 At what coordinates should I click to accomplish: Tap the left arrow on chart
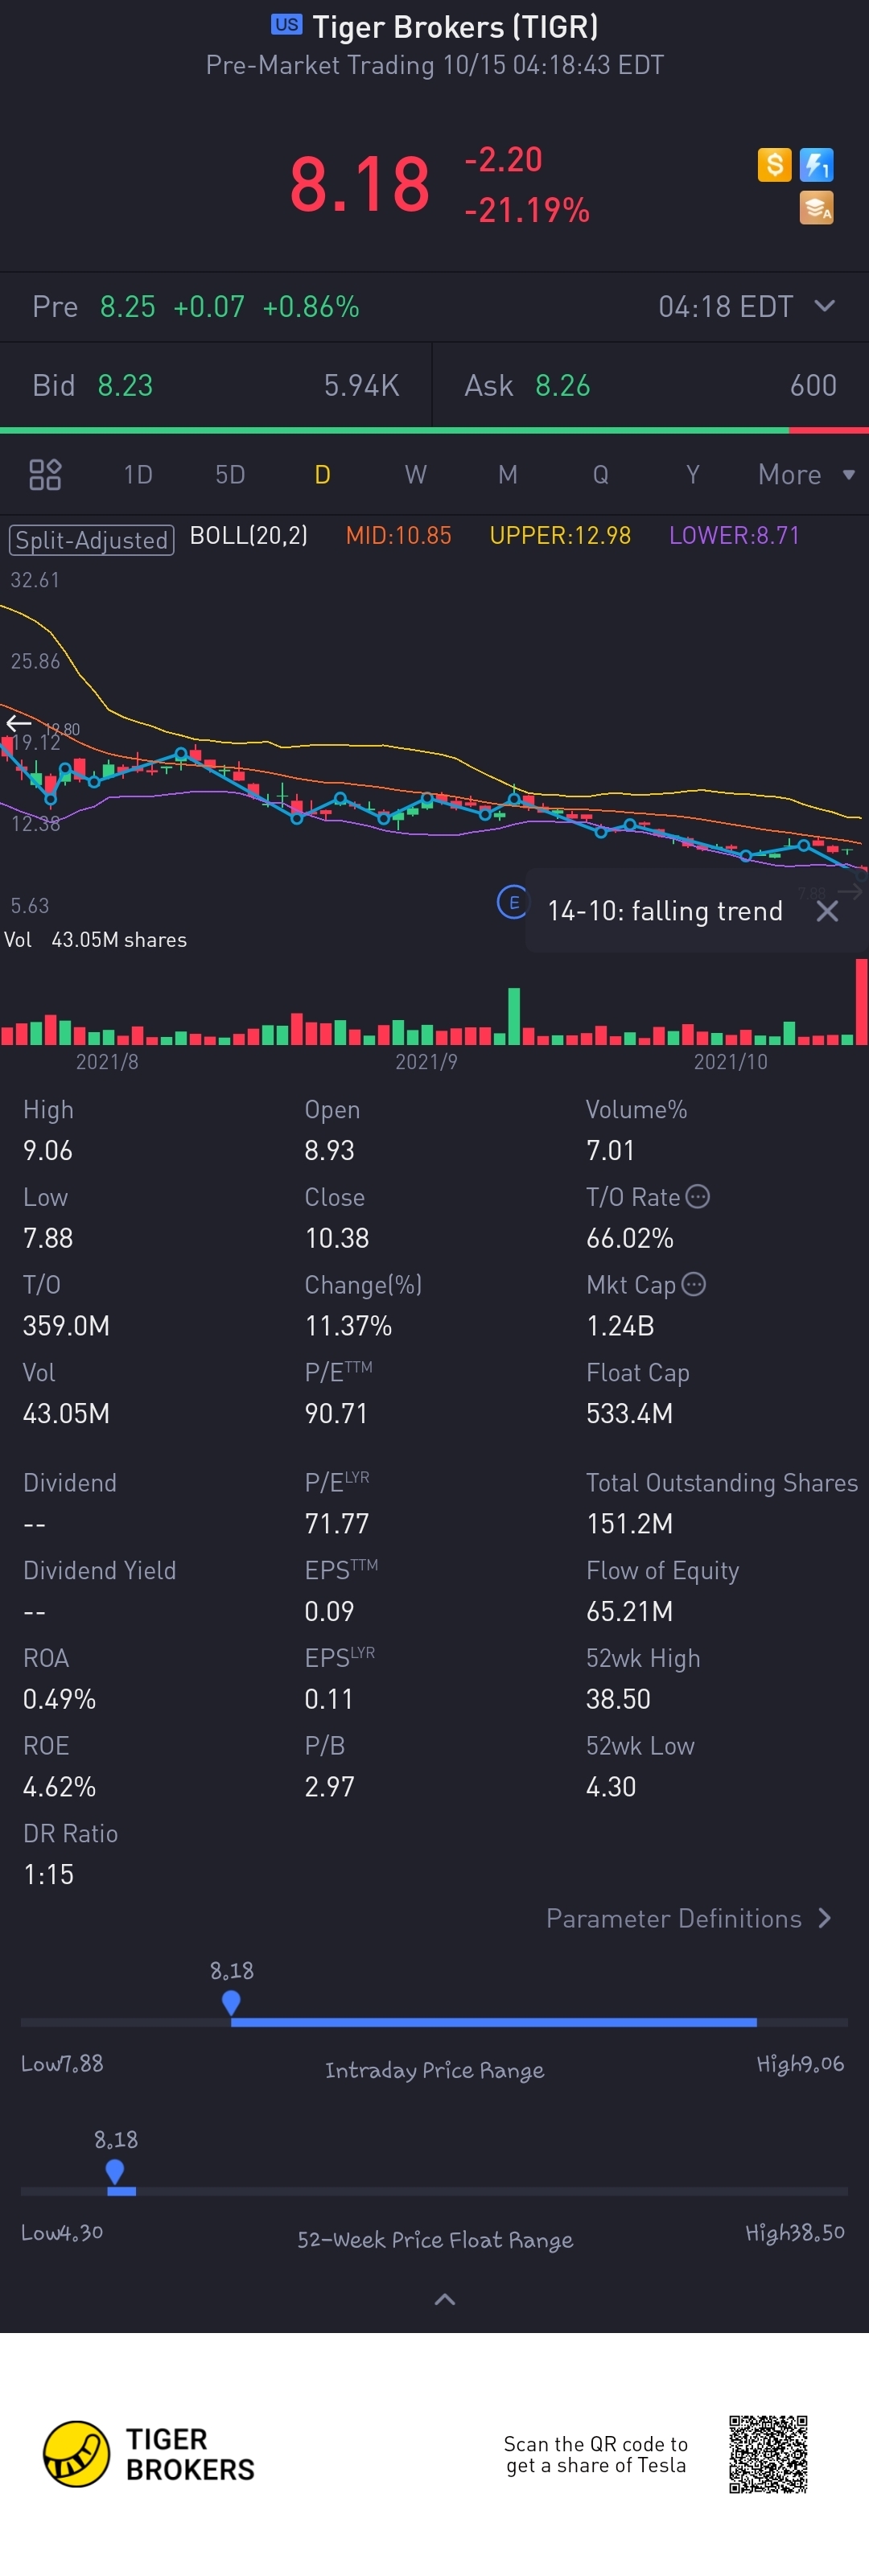[x=18, y=723]
